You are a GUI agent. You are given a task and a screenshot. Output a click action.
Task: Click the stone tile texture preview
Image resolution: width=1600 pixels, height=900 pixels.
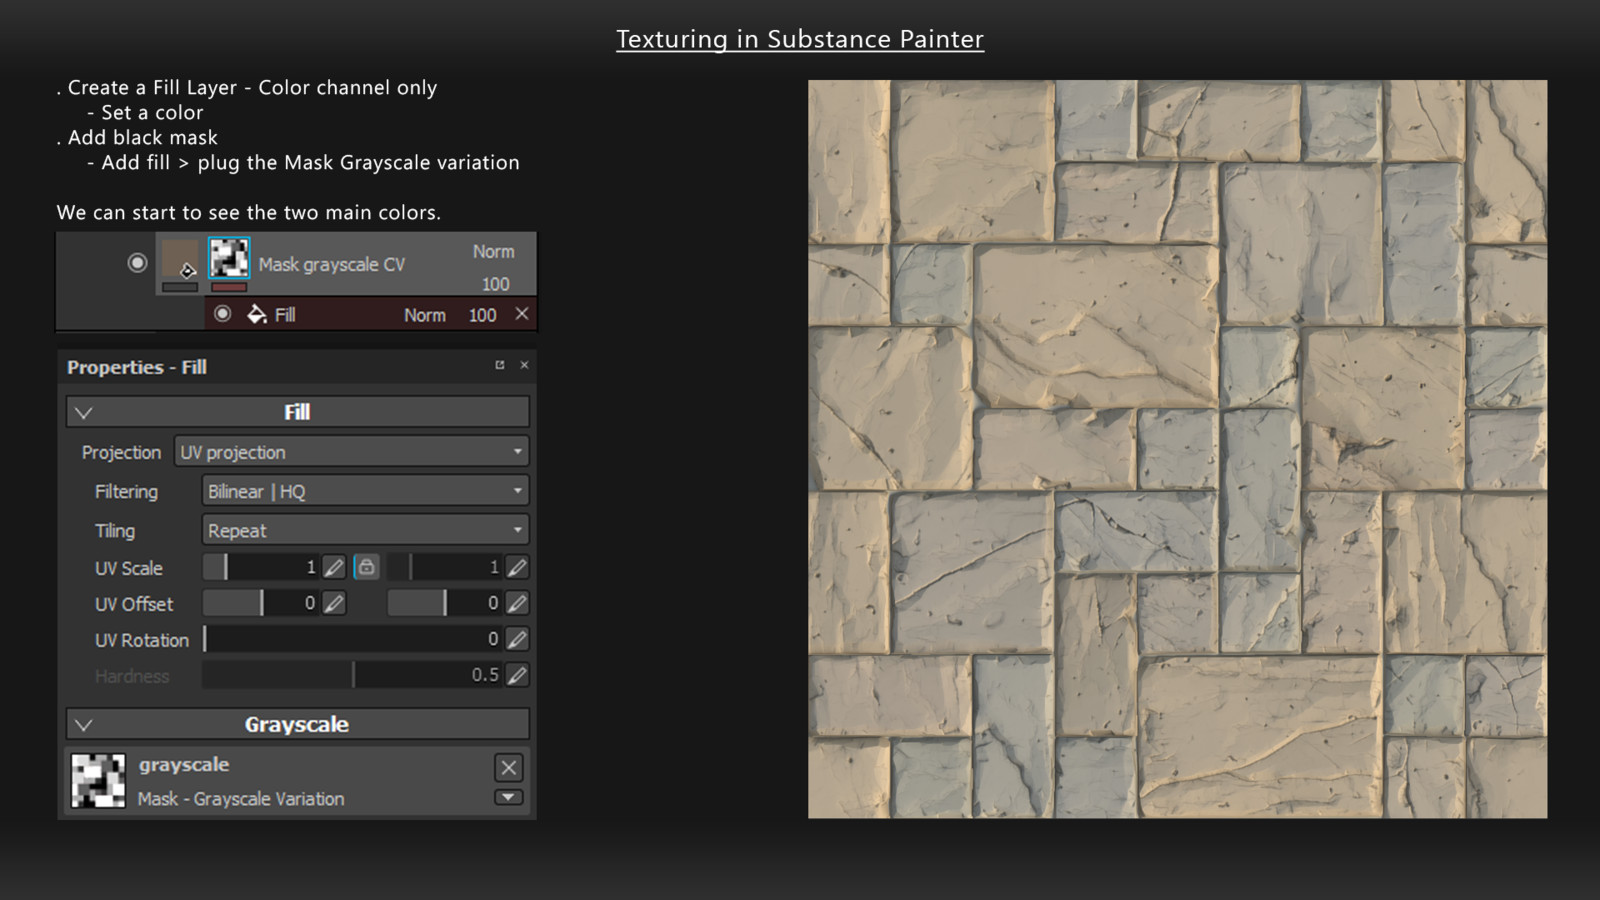[1178, 449]
